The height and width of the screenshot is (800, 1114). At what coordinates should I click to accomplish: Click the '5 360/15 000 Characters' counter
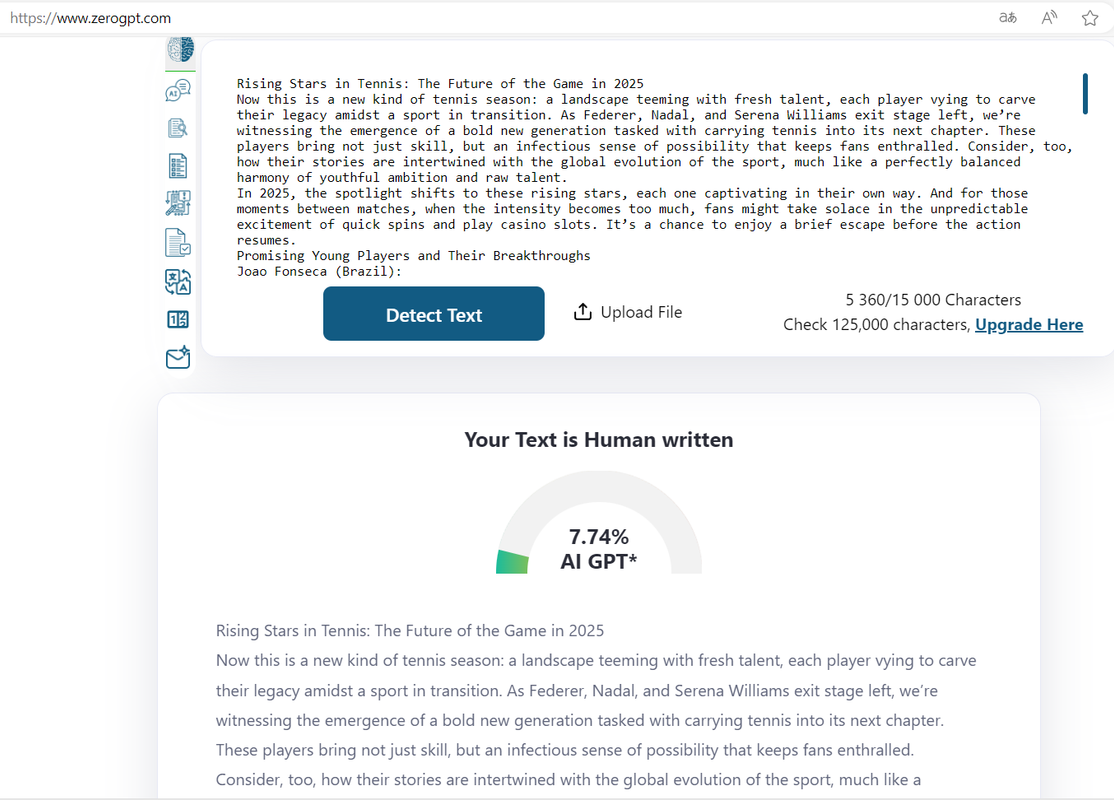[933, 300]
